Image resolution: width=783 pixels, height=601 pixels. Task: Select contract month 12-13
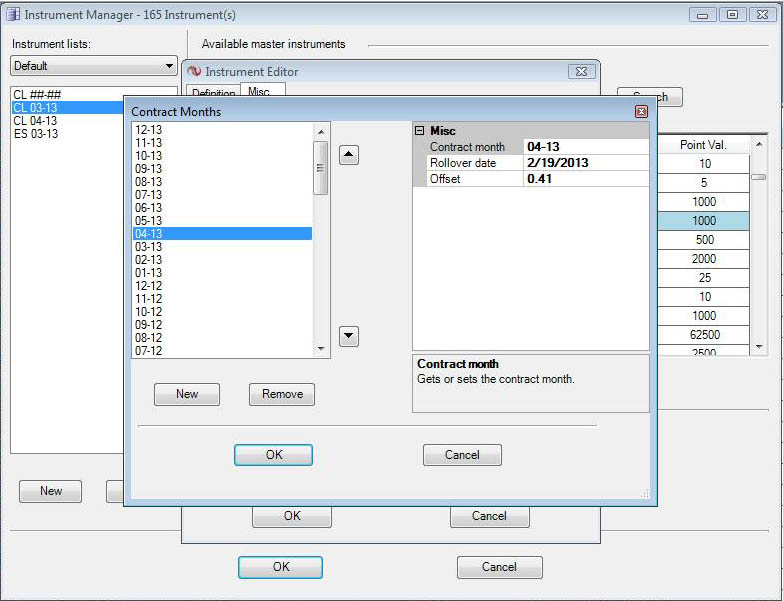tap(223, 130)
